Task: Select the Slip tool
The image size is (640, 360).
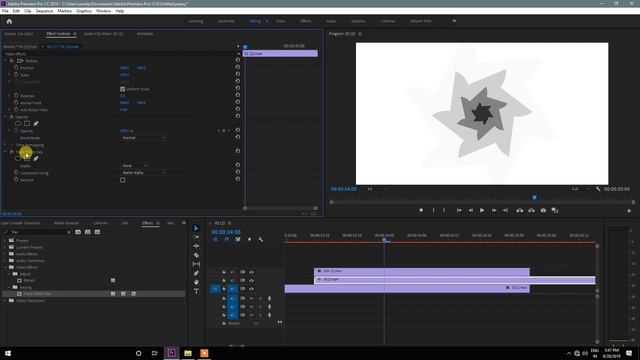Action: point(196,264)
